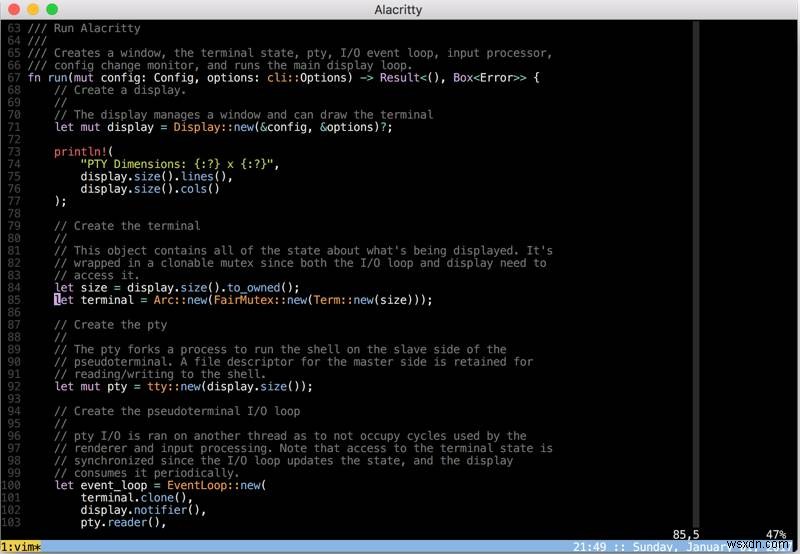Click 'tty::new(display.size());' on line 92

pos(230,387)
